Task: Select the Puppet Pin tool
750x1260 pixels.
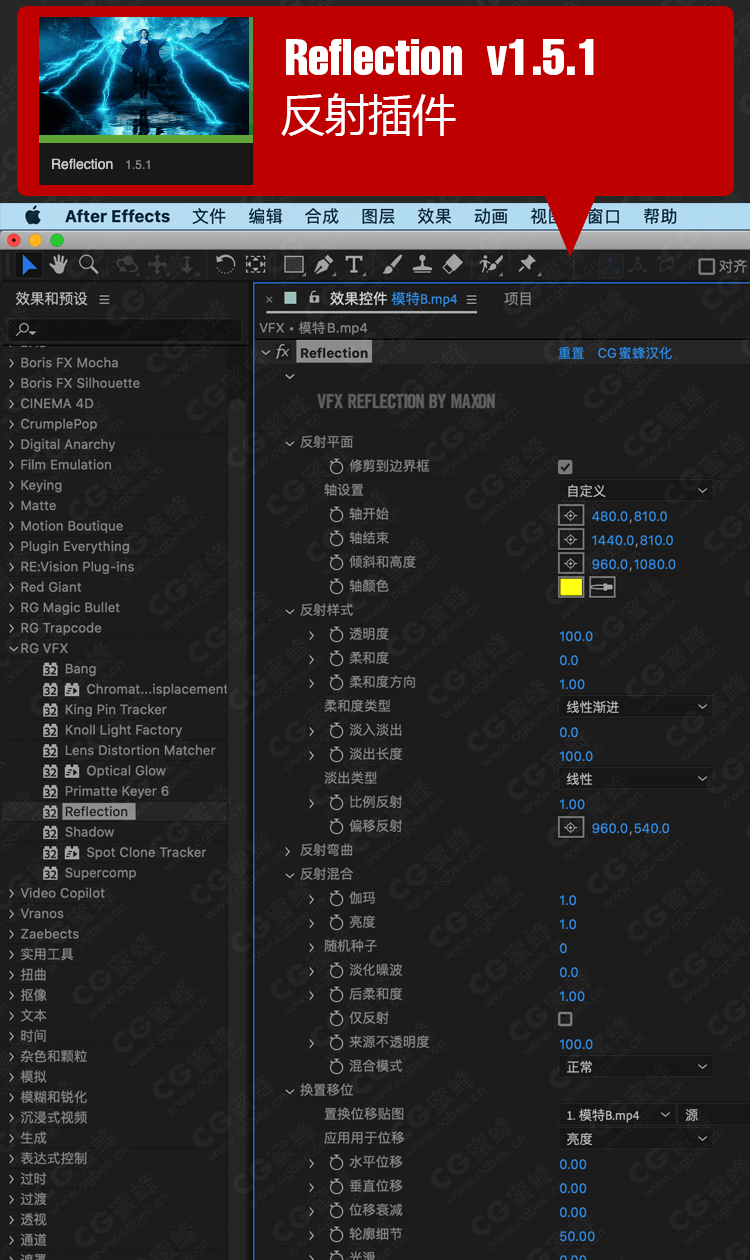Action: coord(527,265)
